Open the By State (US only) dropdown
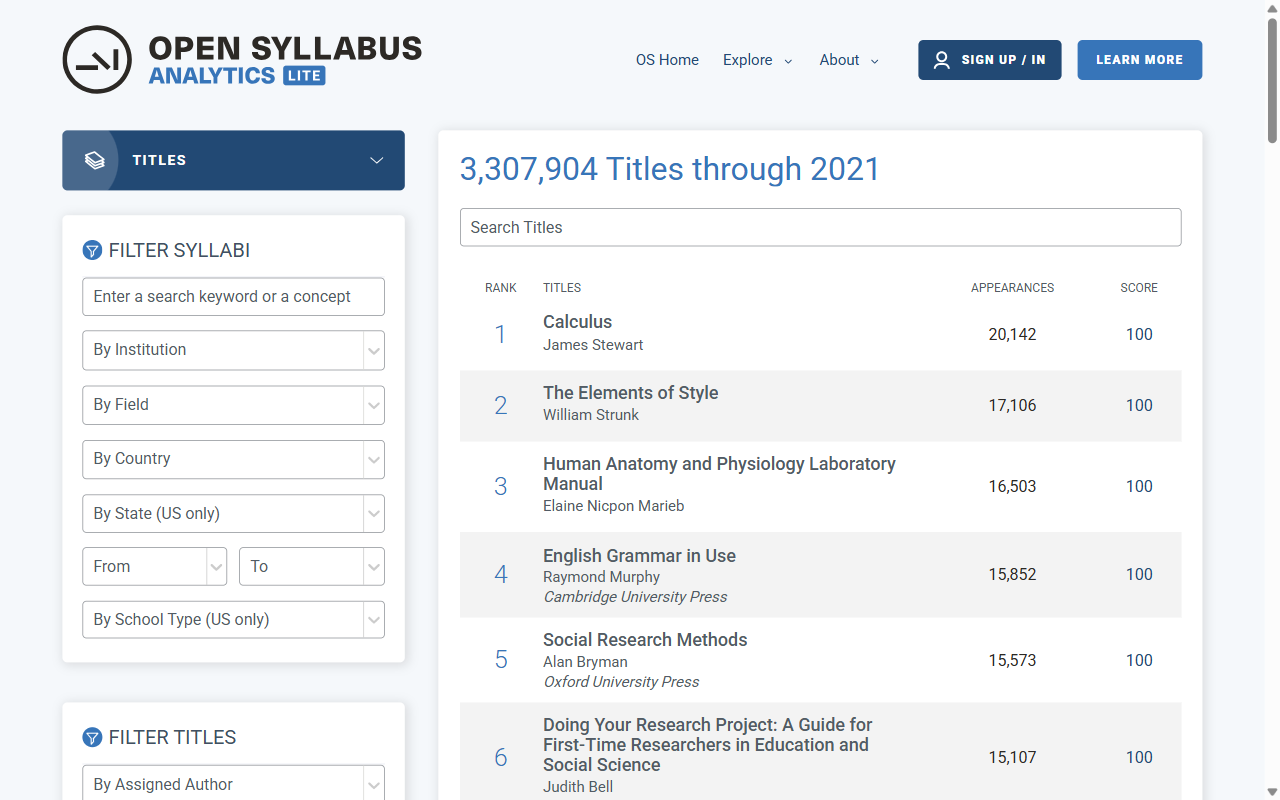 pos(233,514)
